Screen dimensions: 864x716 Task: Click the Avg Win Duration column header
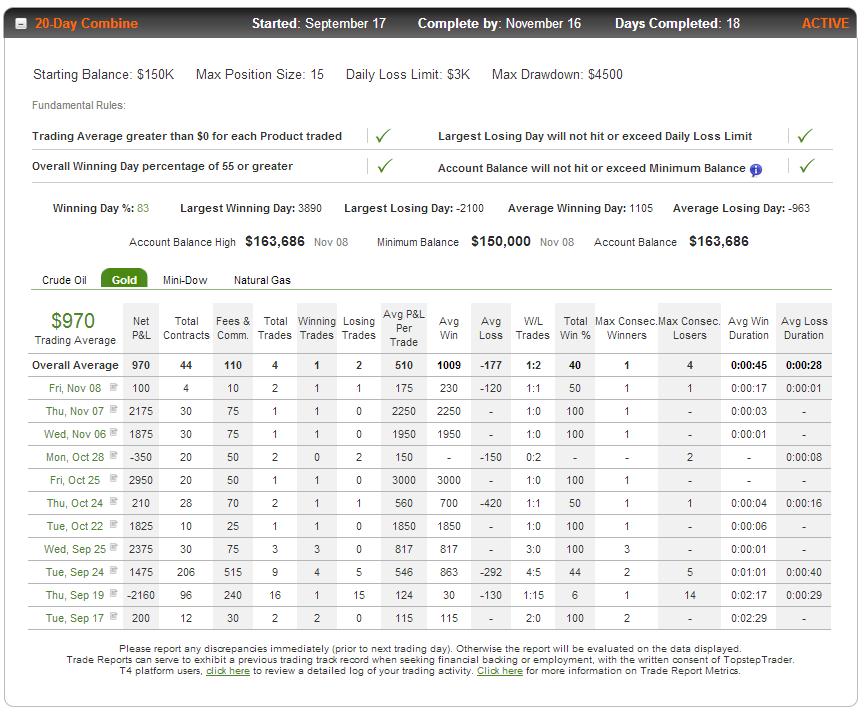click(x=748, y=328)
